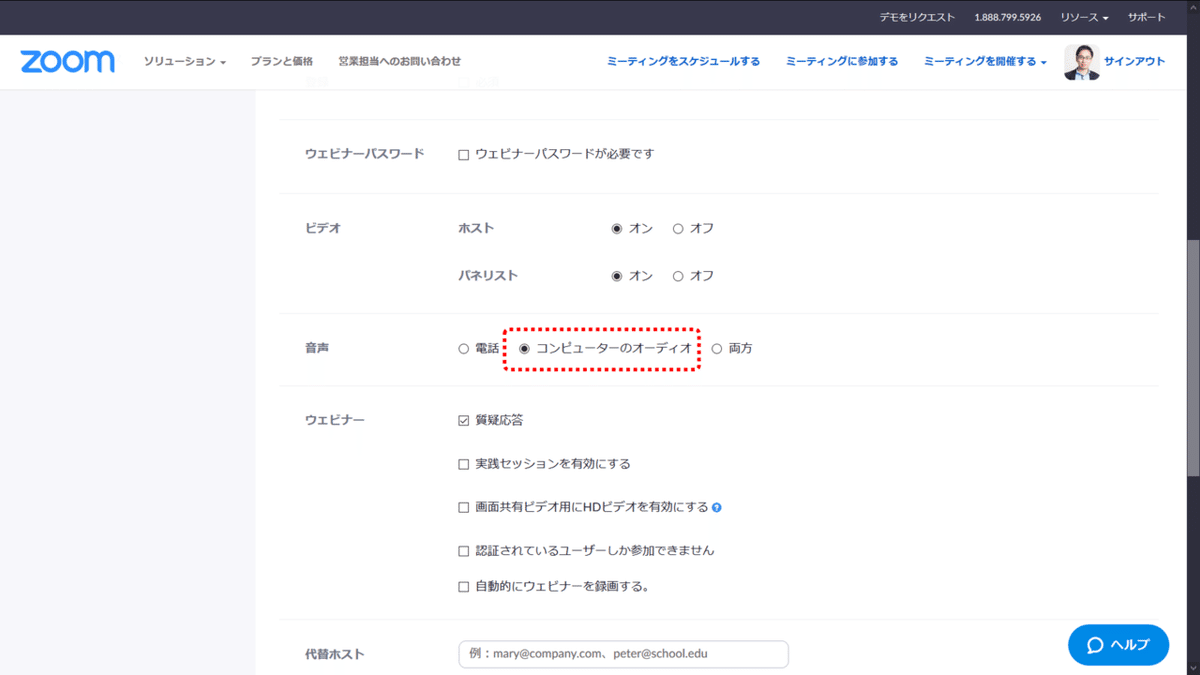Open the ヘルプ chat widget
Image resolution: width=1200 pixels, height=675 pixels.
pyautogui.click(x=1117, y=644)
